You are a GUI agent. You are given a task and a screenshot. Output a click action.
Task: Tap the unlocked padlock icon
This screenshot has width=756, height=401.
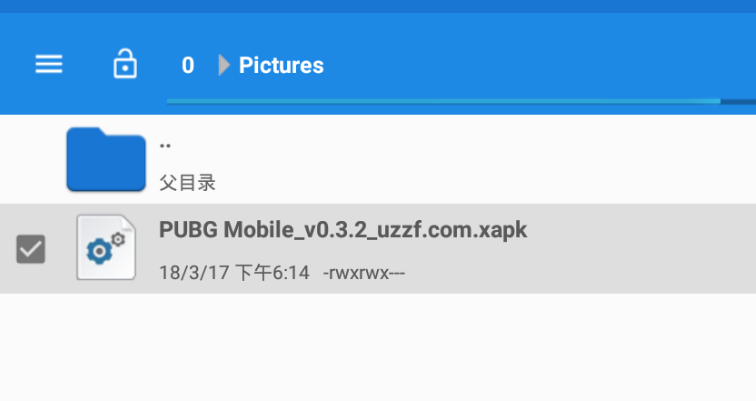[x=125, y=63]
